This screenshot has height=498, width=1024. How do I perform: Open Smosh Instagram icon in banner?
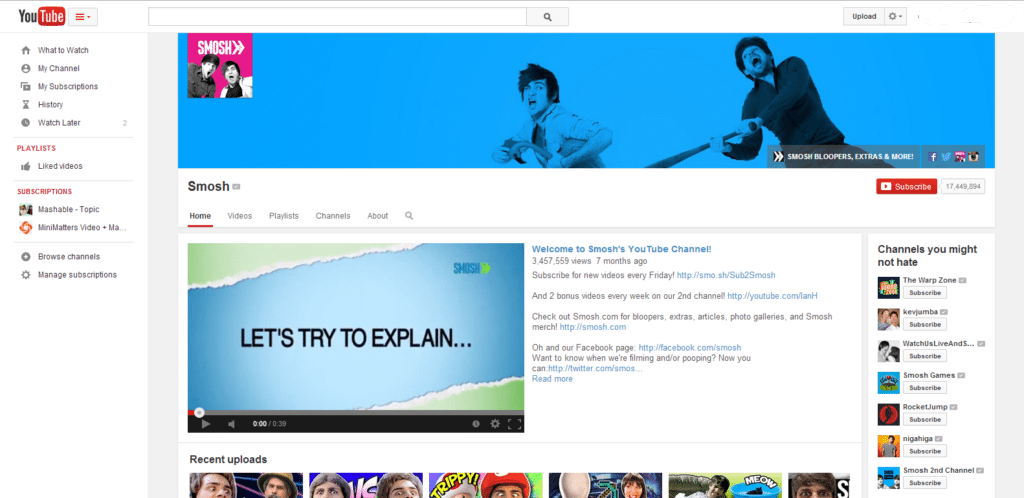click(973, 157)
